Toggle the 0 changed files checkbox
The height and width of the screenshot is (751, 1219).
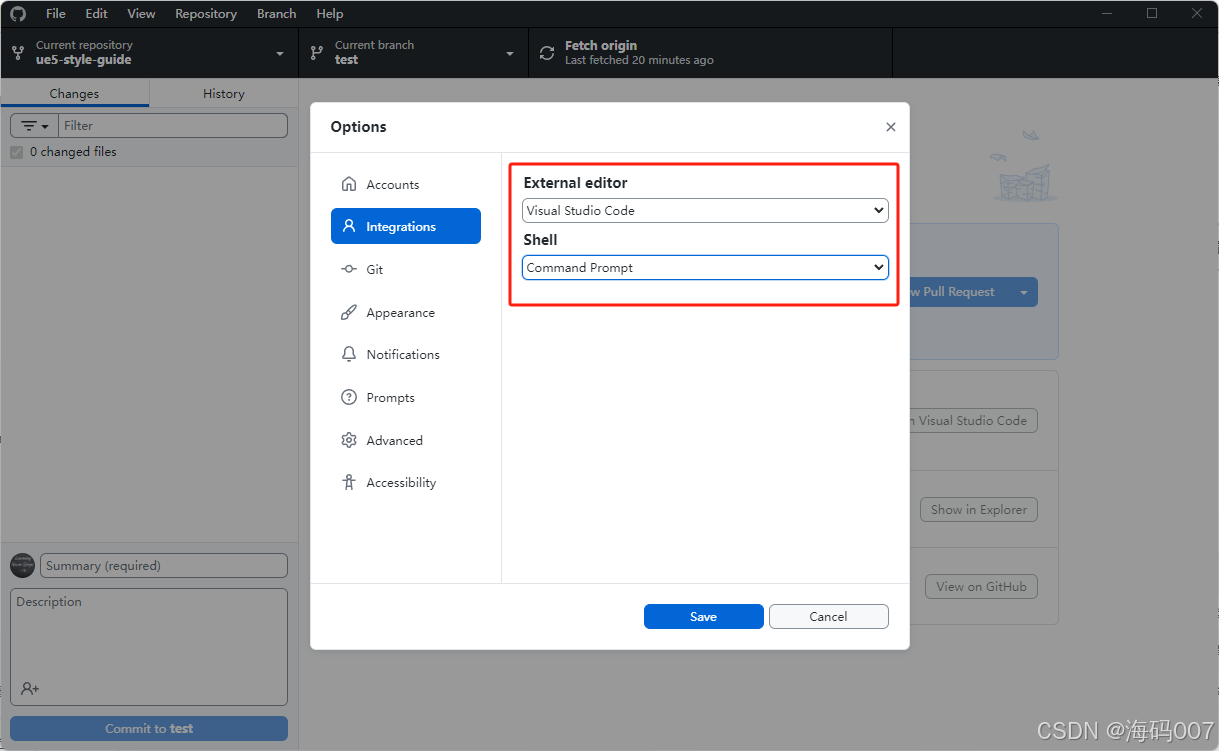tap(16, 152)
